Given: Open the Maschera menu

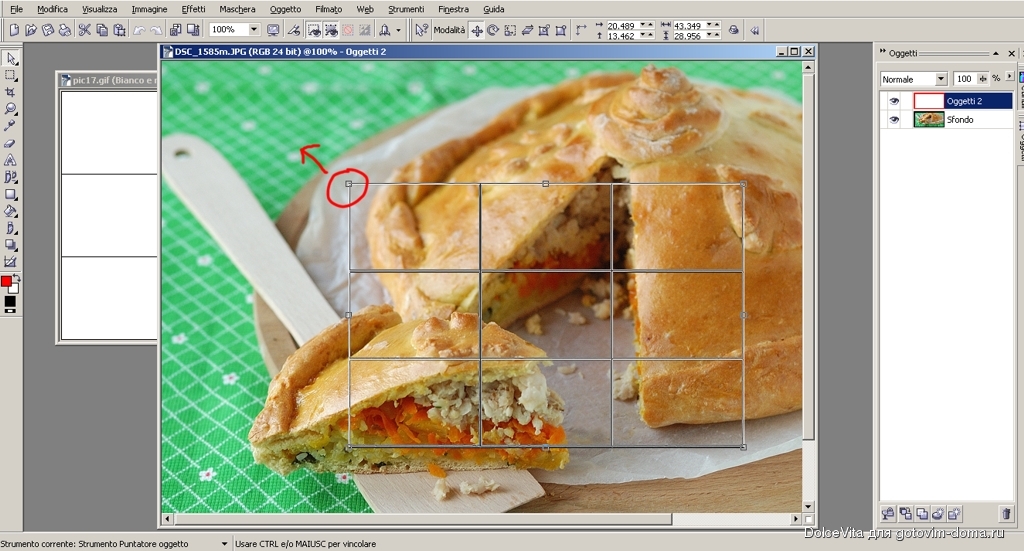Looking at the screenshot, I should [237, 9].
